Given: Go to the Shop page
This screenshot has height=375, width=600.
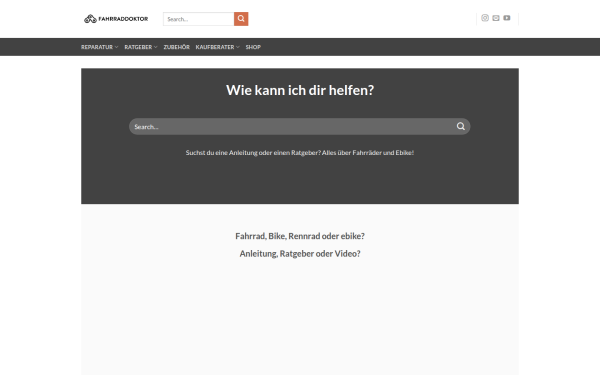Looking at the screenshot, I should point(253,47).
